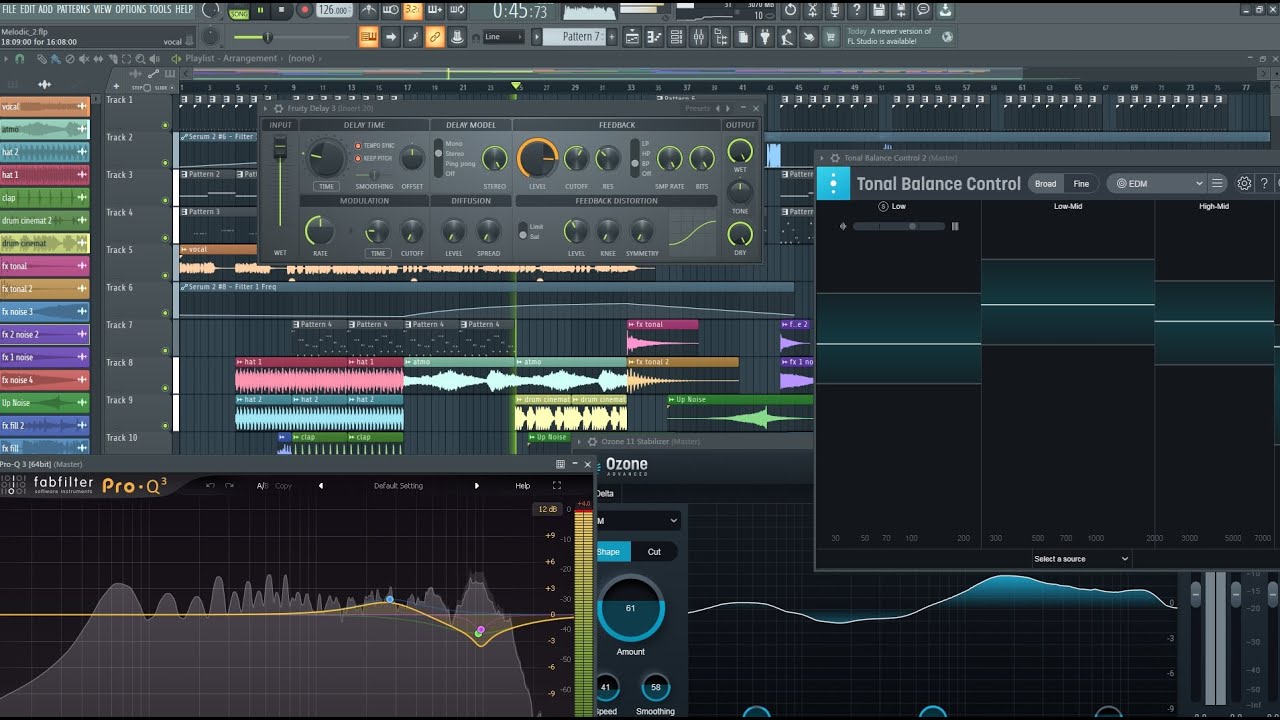Click TIME button in Modulation section
Screen dimensions: 1280x720
[x=378, y=253]
